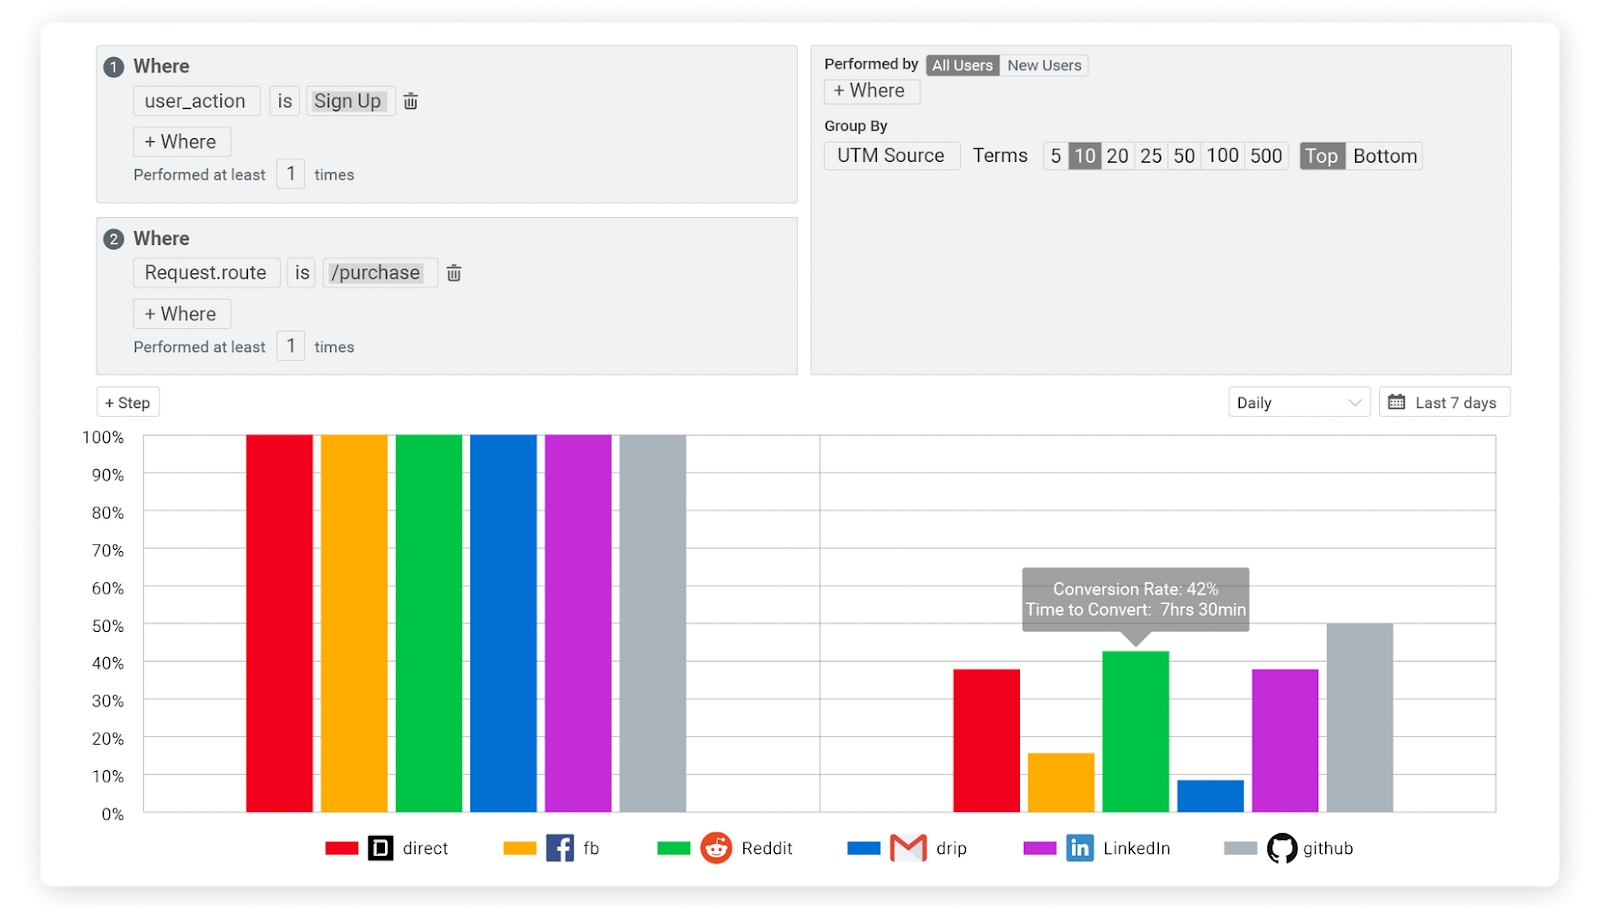Click the orange fb legend swatch
The image size is (1600, 907).
[x=520, y=848]
